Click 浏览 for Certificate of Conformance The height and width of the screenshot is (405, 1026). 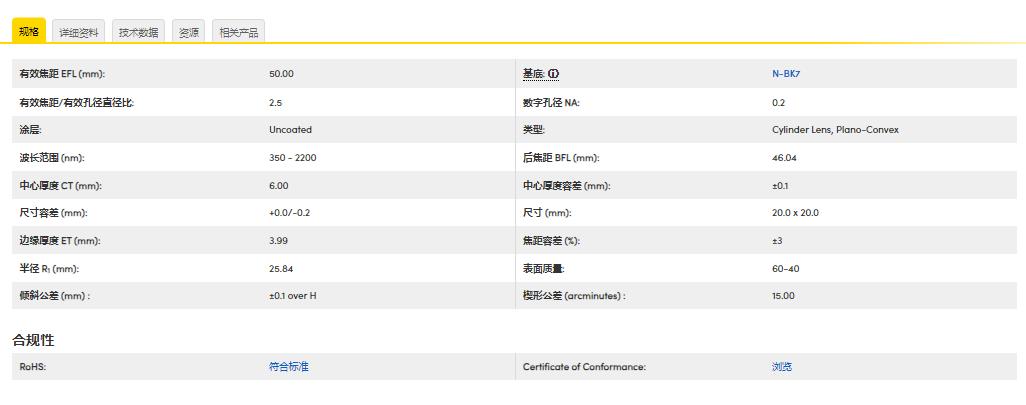pyautogui.click(x=781, y=367)
